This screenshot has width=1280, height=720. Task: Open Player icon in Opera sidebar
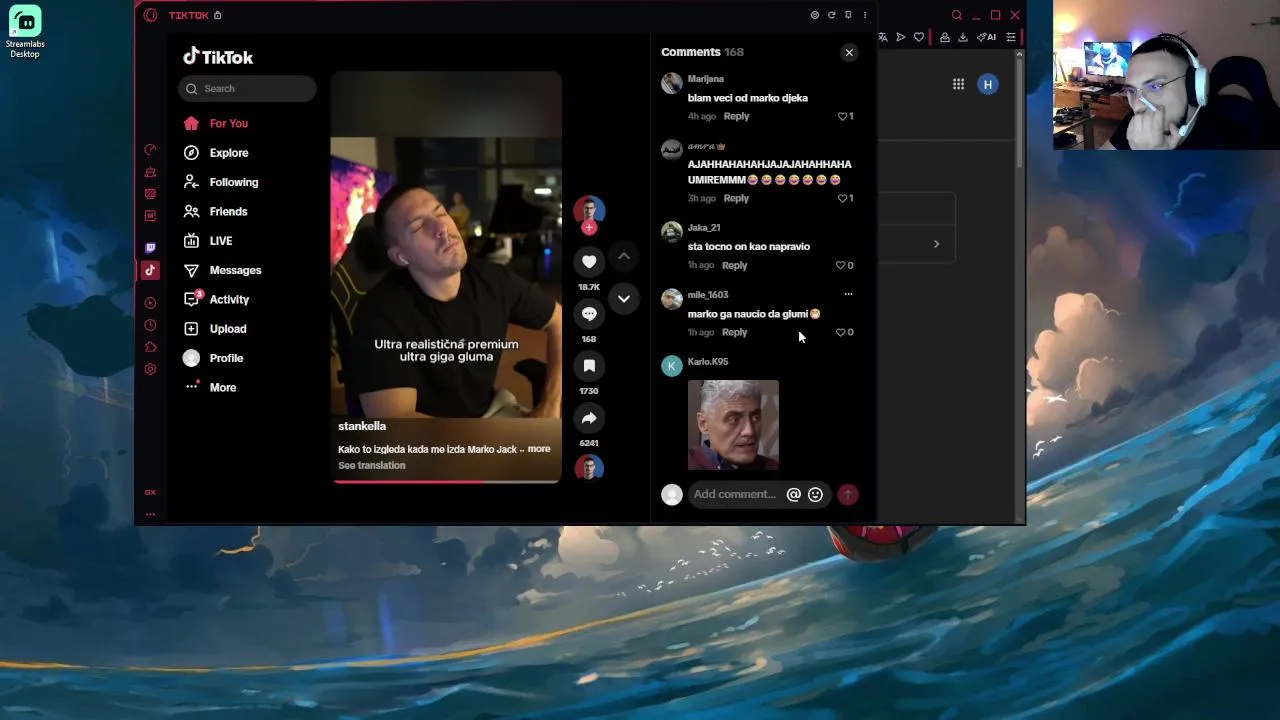point(150,303)
